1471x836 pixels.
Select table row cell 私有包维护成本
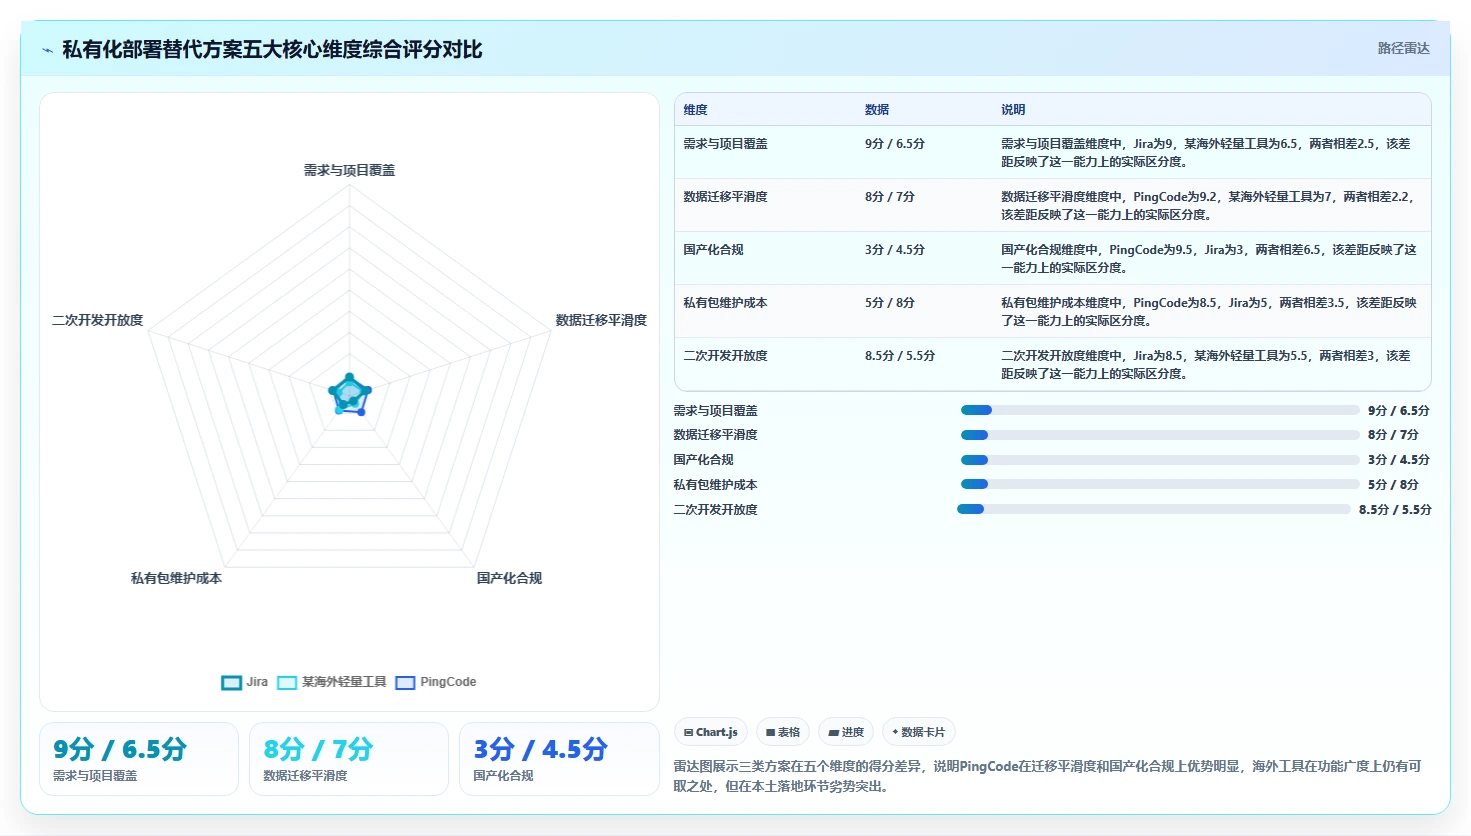725,303
